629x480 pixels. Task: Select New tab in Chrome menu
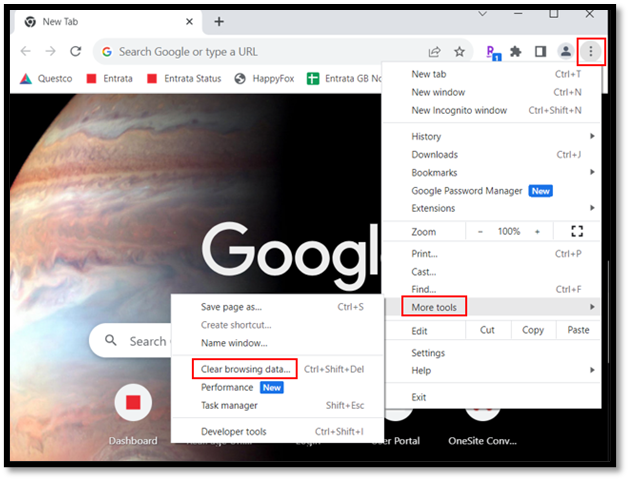tap(491, 74)
